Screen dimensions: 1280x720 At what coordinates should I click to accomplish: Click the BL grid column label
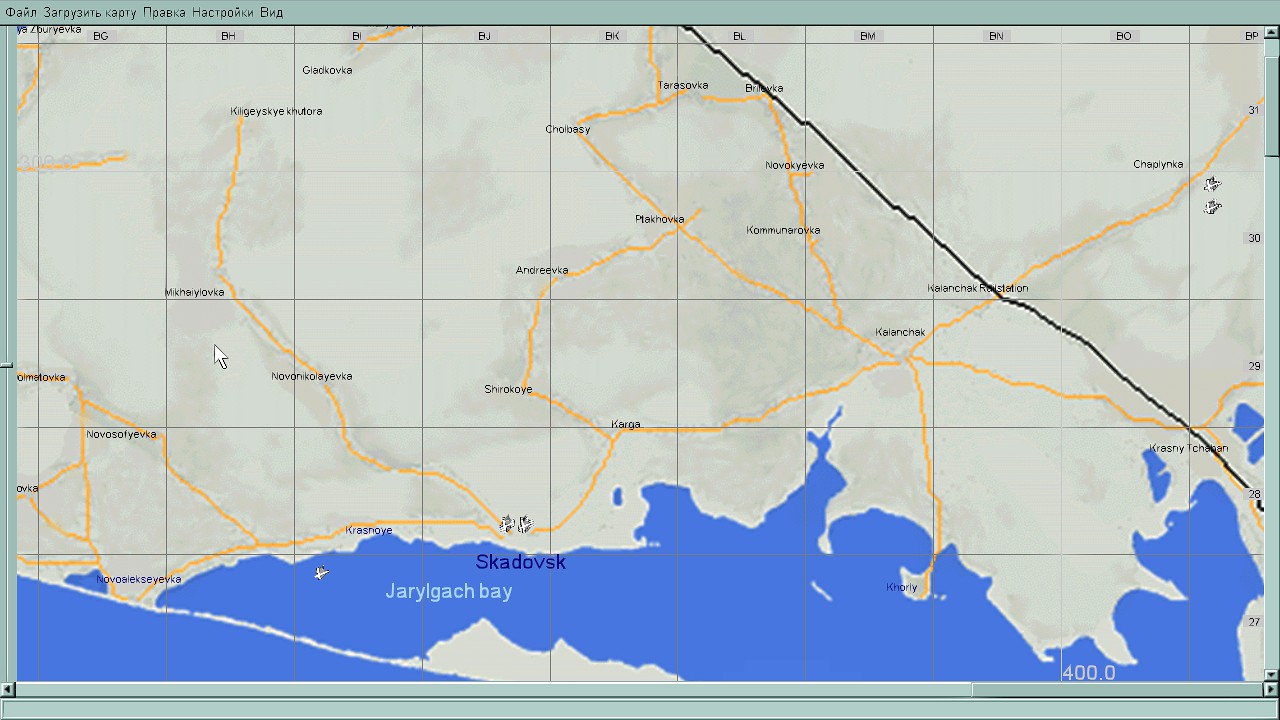pos(739,36)
